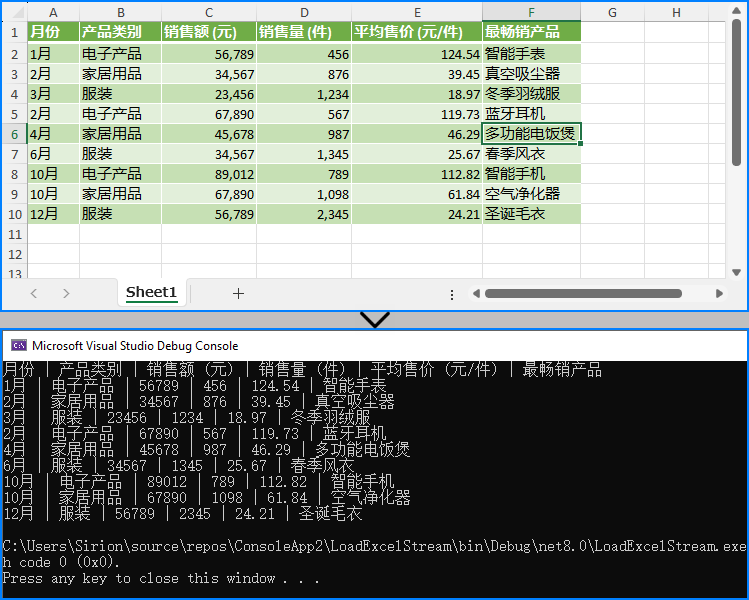Click header cell 产品类别
This screenshot has width=749, height=600.
coord(120,32)
